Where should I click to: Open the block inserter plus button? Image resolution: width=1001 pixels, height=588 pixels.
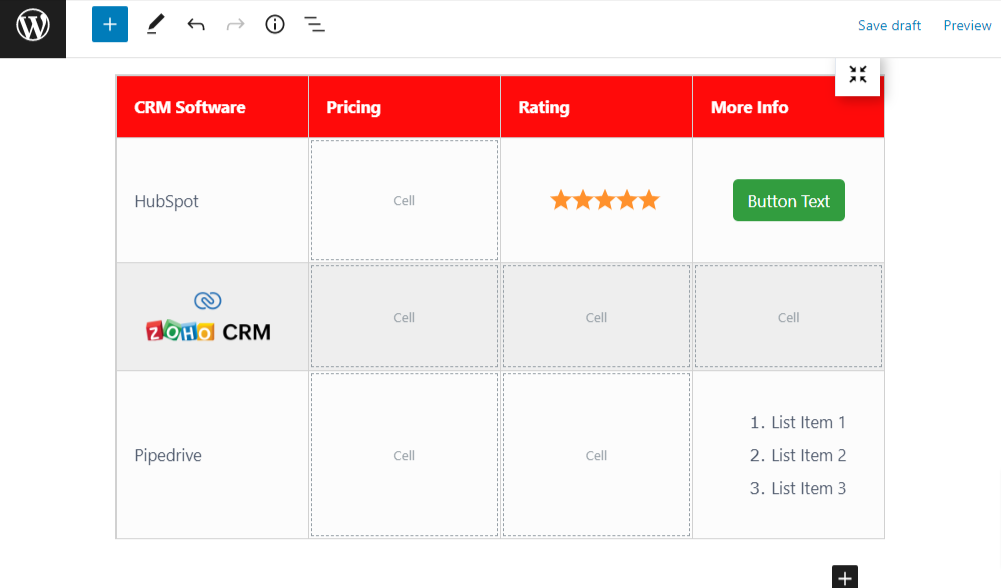(x=110, y=24)
